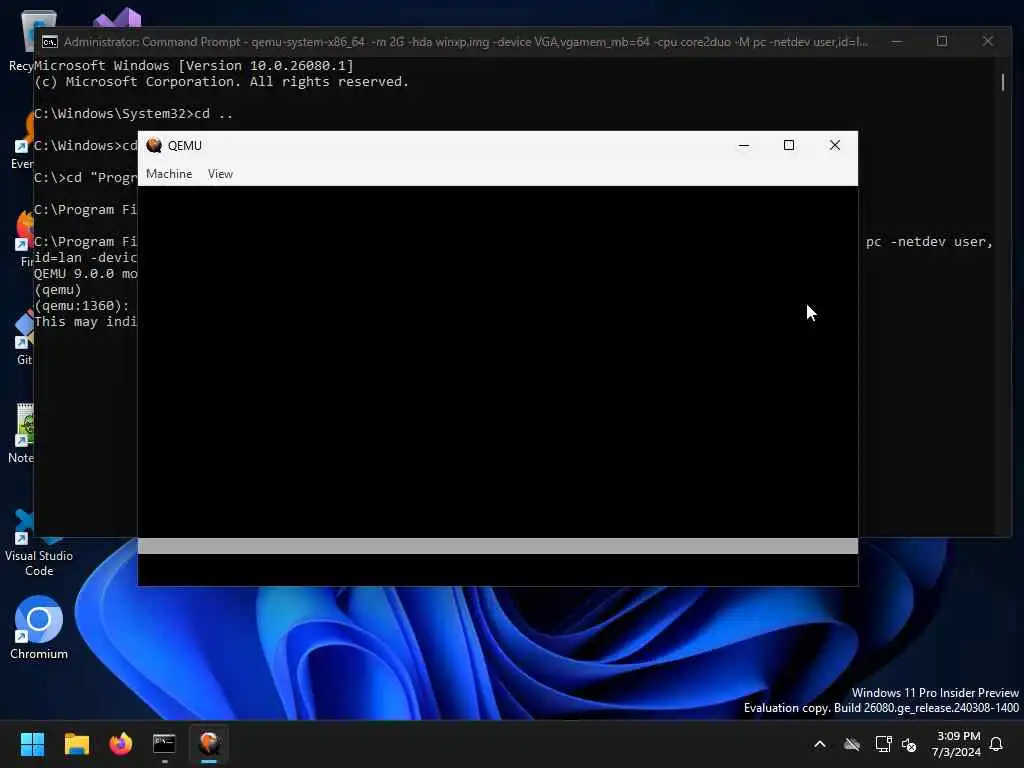Viewport: 1024px width, 768px height.
Task: Select the Chromium desktop shortcut
Action: click(39, 627)
